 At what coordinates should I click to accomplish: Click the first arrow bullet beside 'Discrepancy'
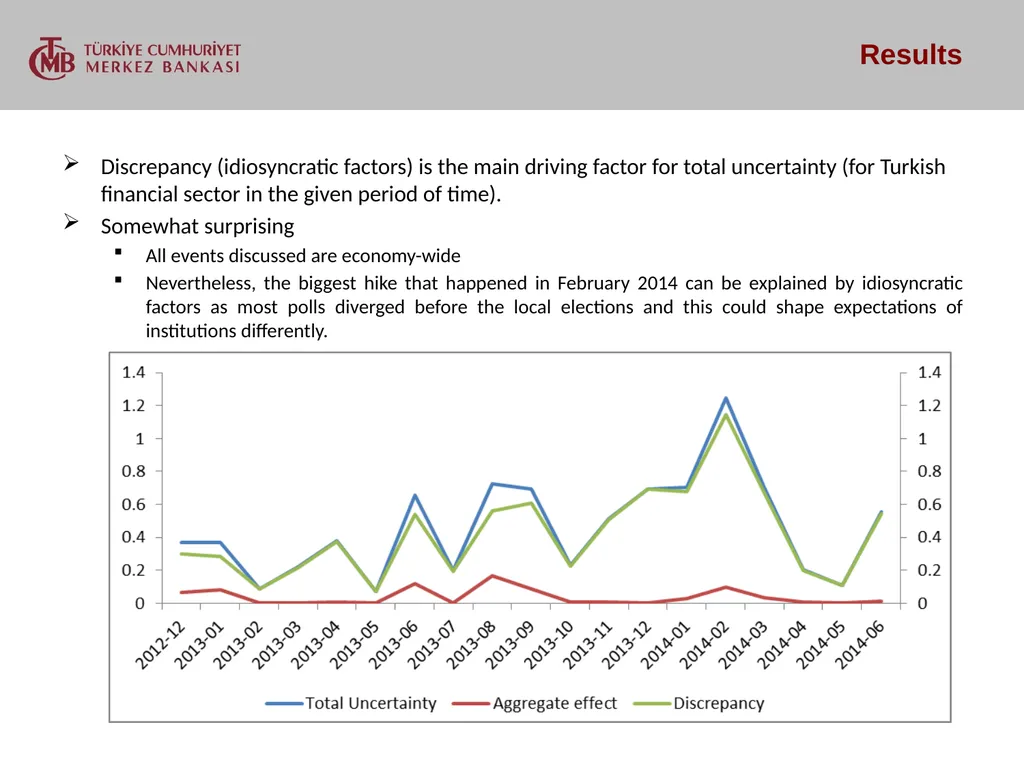pos(71,163)
